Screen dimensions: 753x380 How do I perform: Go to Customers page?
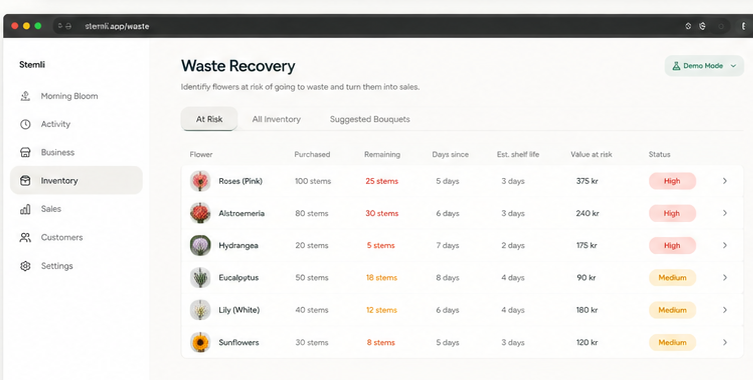pos(76,237)
